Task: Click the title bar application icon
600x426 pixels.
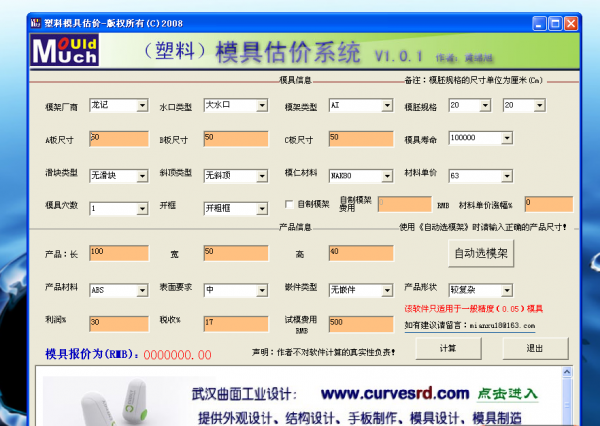Action: (36, 23)
